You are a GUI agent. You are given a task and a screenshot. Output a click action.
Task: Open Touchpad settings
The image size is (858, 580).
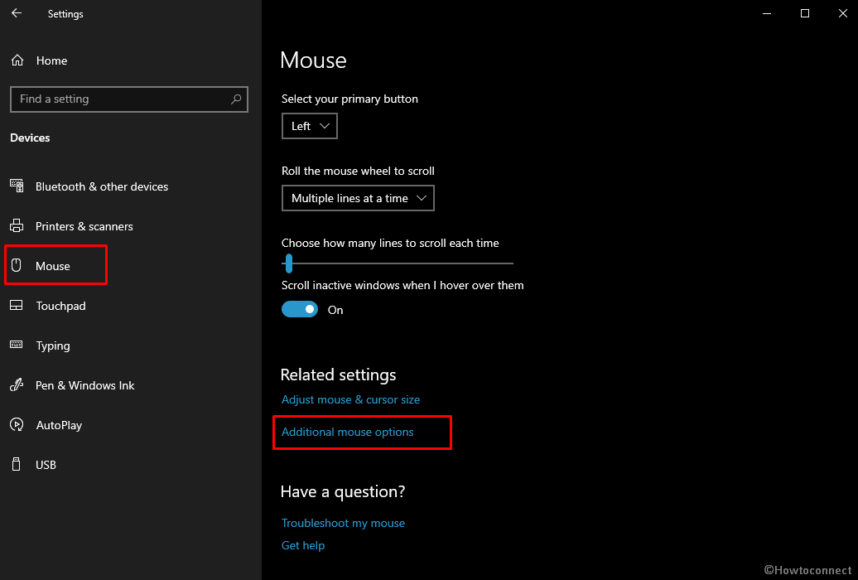63,305
